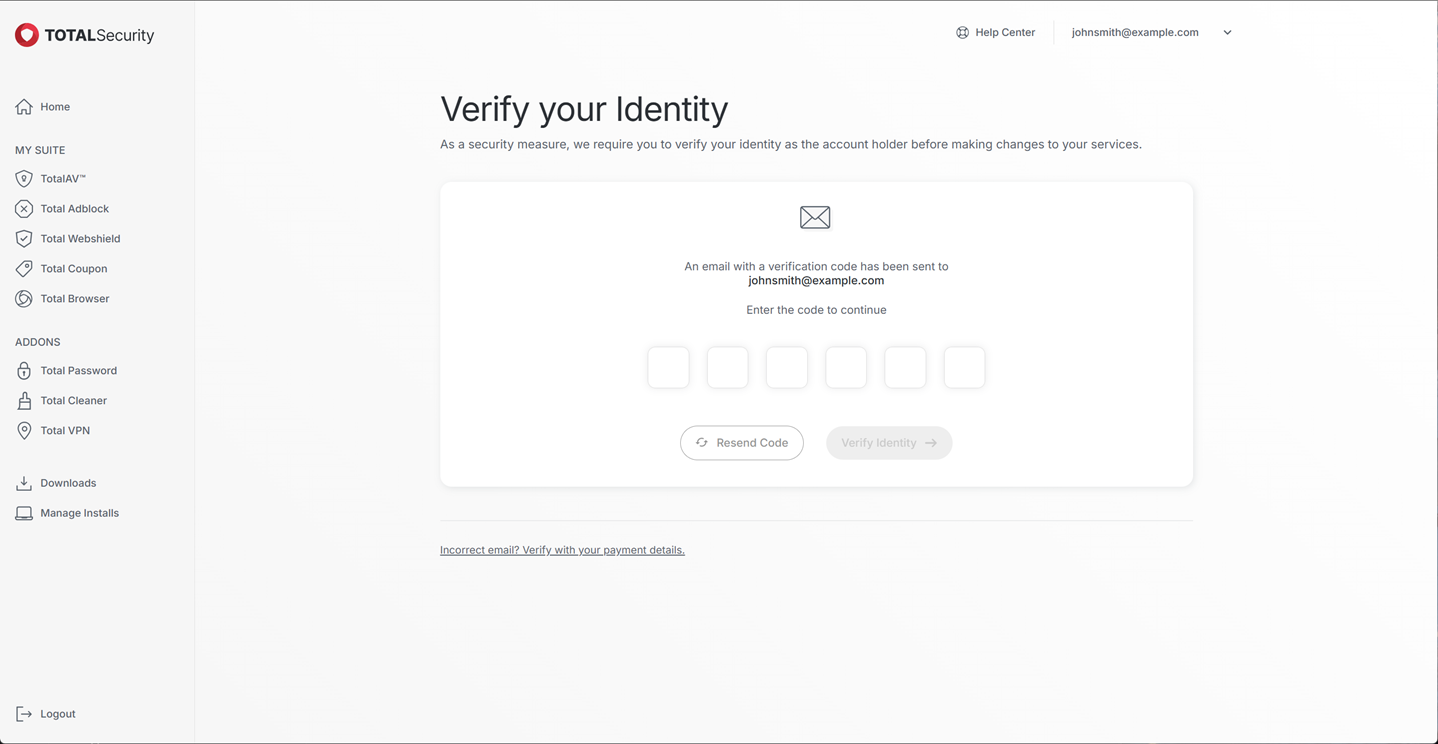Open TotalAV shield icon in sidebar
This screenshot has height=744, width=1438.
point(24,179)
